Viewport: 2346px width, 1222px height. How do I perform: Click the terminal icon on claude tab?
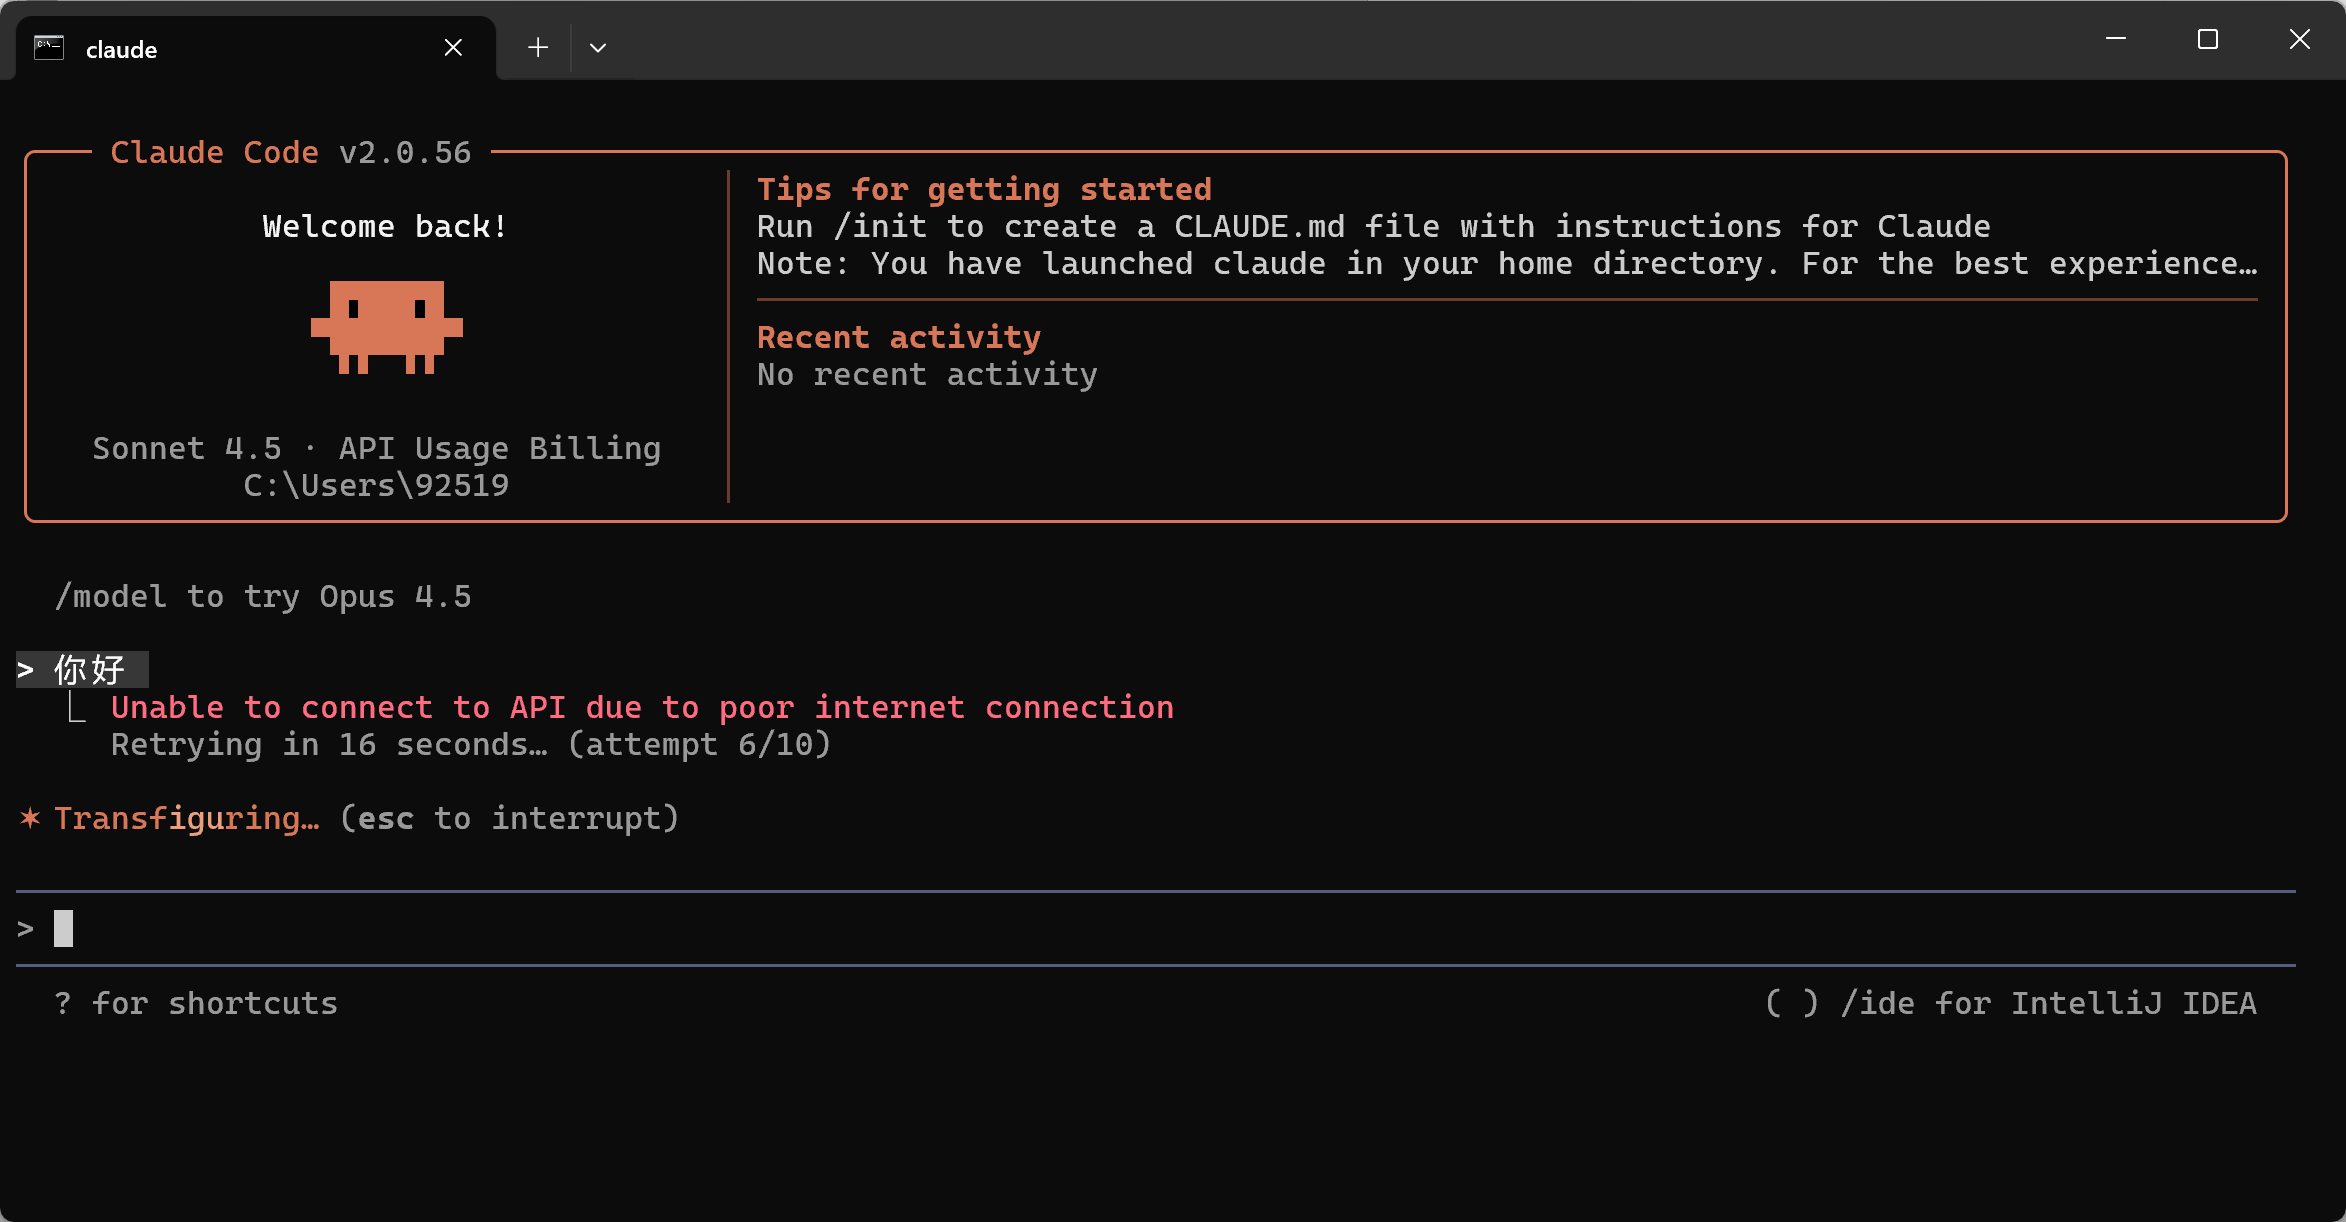click(49, 48)
